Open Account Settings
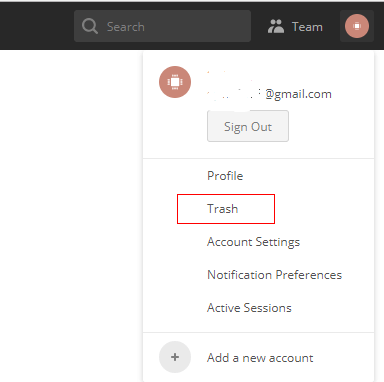Viewport: 384px width, 382px height. (253, 242)
